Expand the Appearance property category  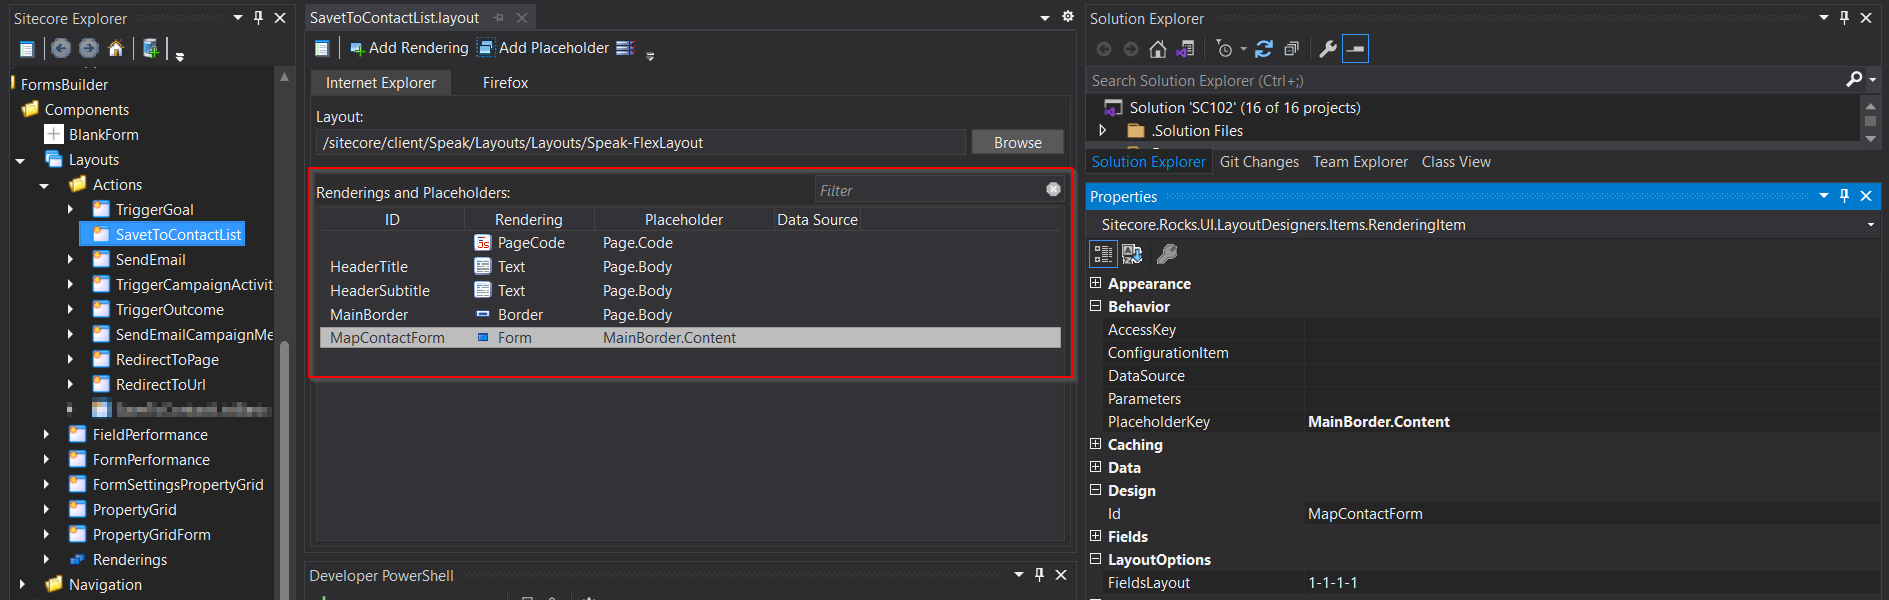[1096, 284]
